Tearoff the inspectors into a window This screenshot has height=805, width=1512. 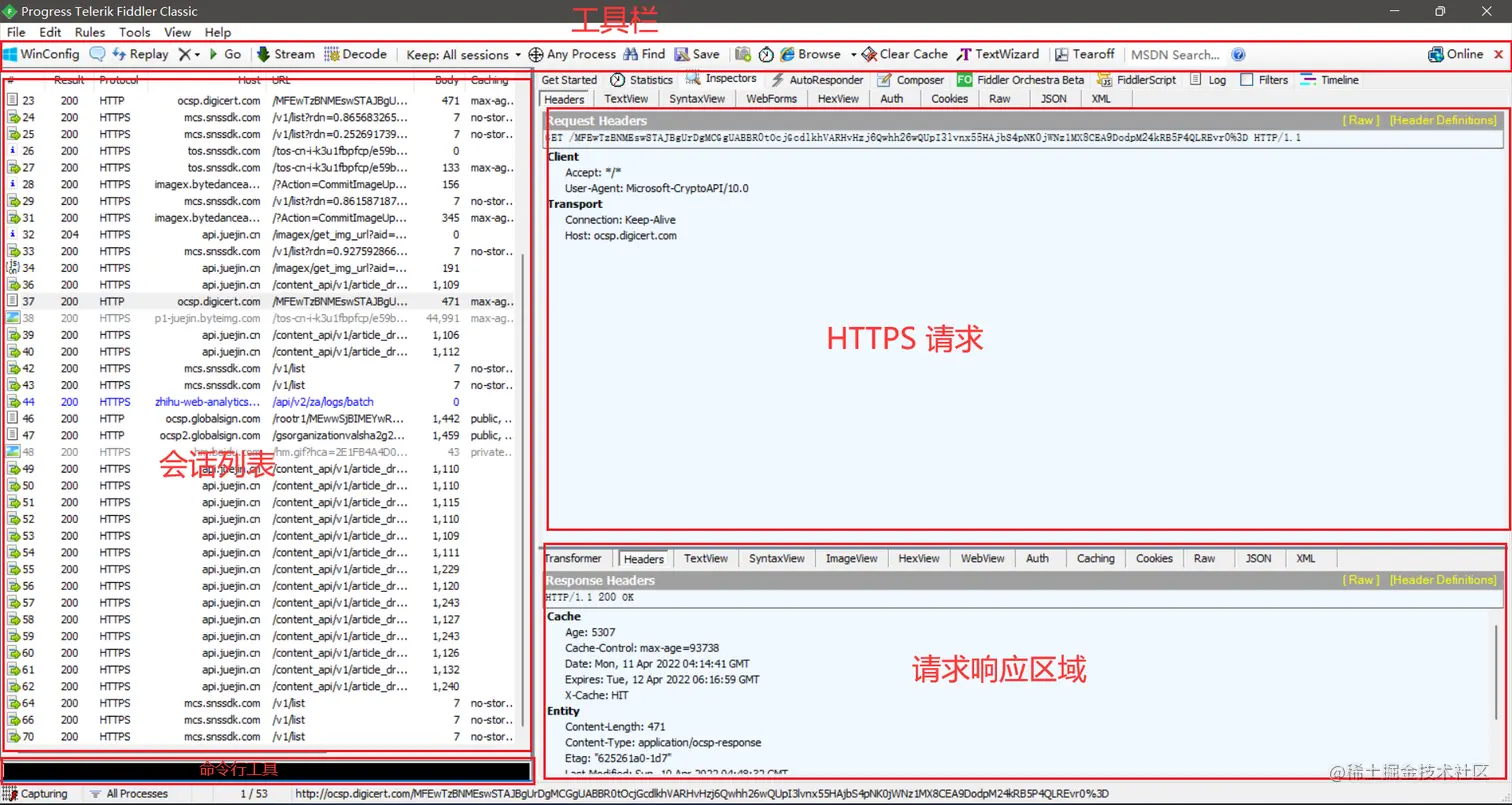pyautogui.click(x=1085, y=54)
